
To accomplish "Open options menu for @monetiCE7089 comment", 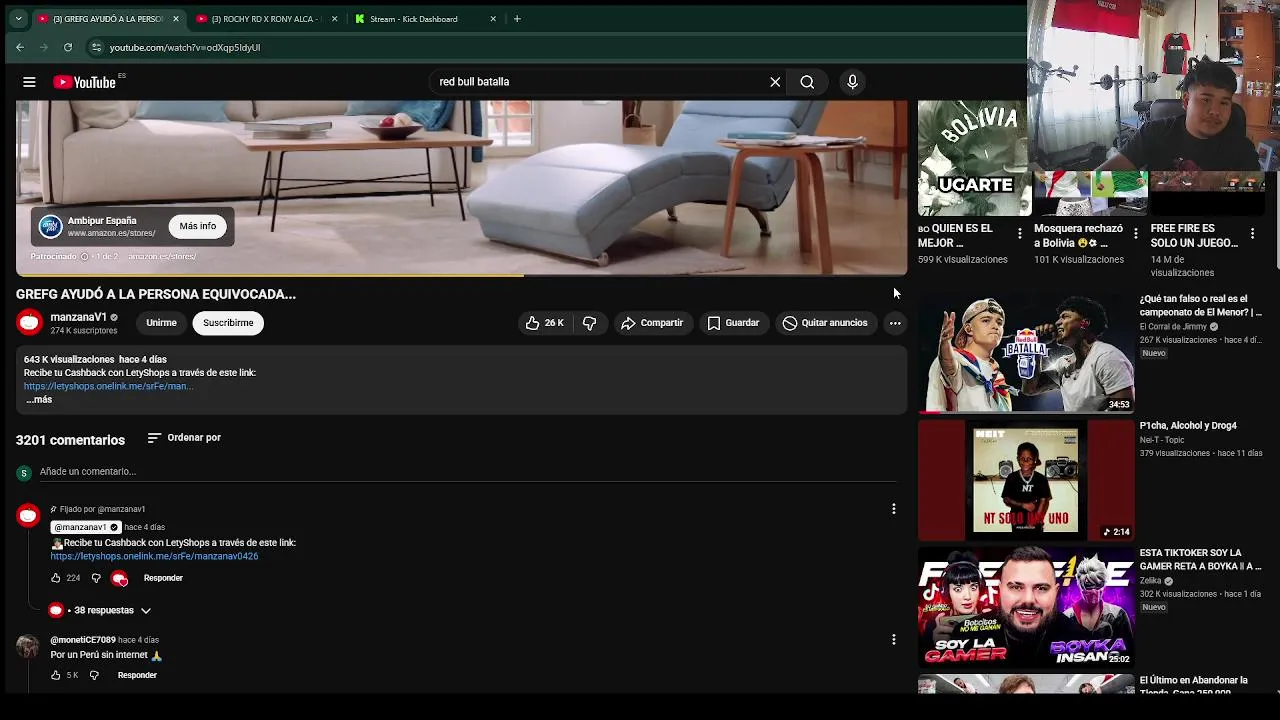I will pyautogui.click(x=893, y=639).
